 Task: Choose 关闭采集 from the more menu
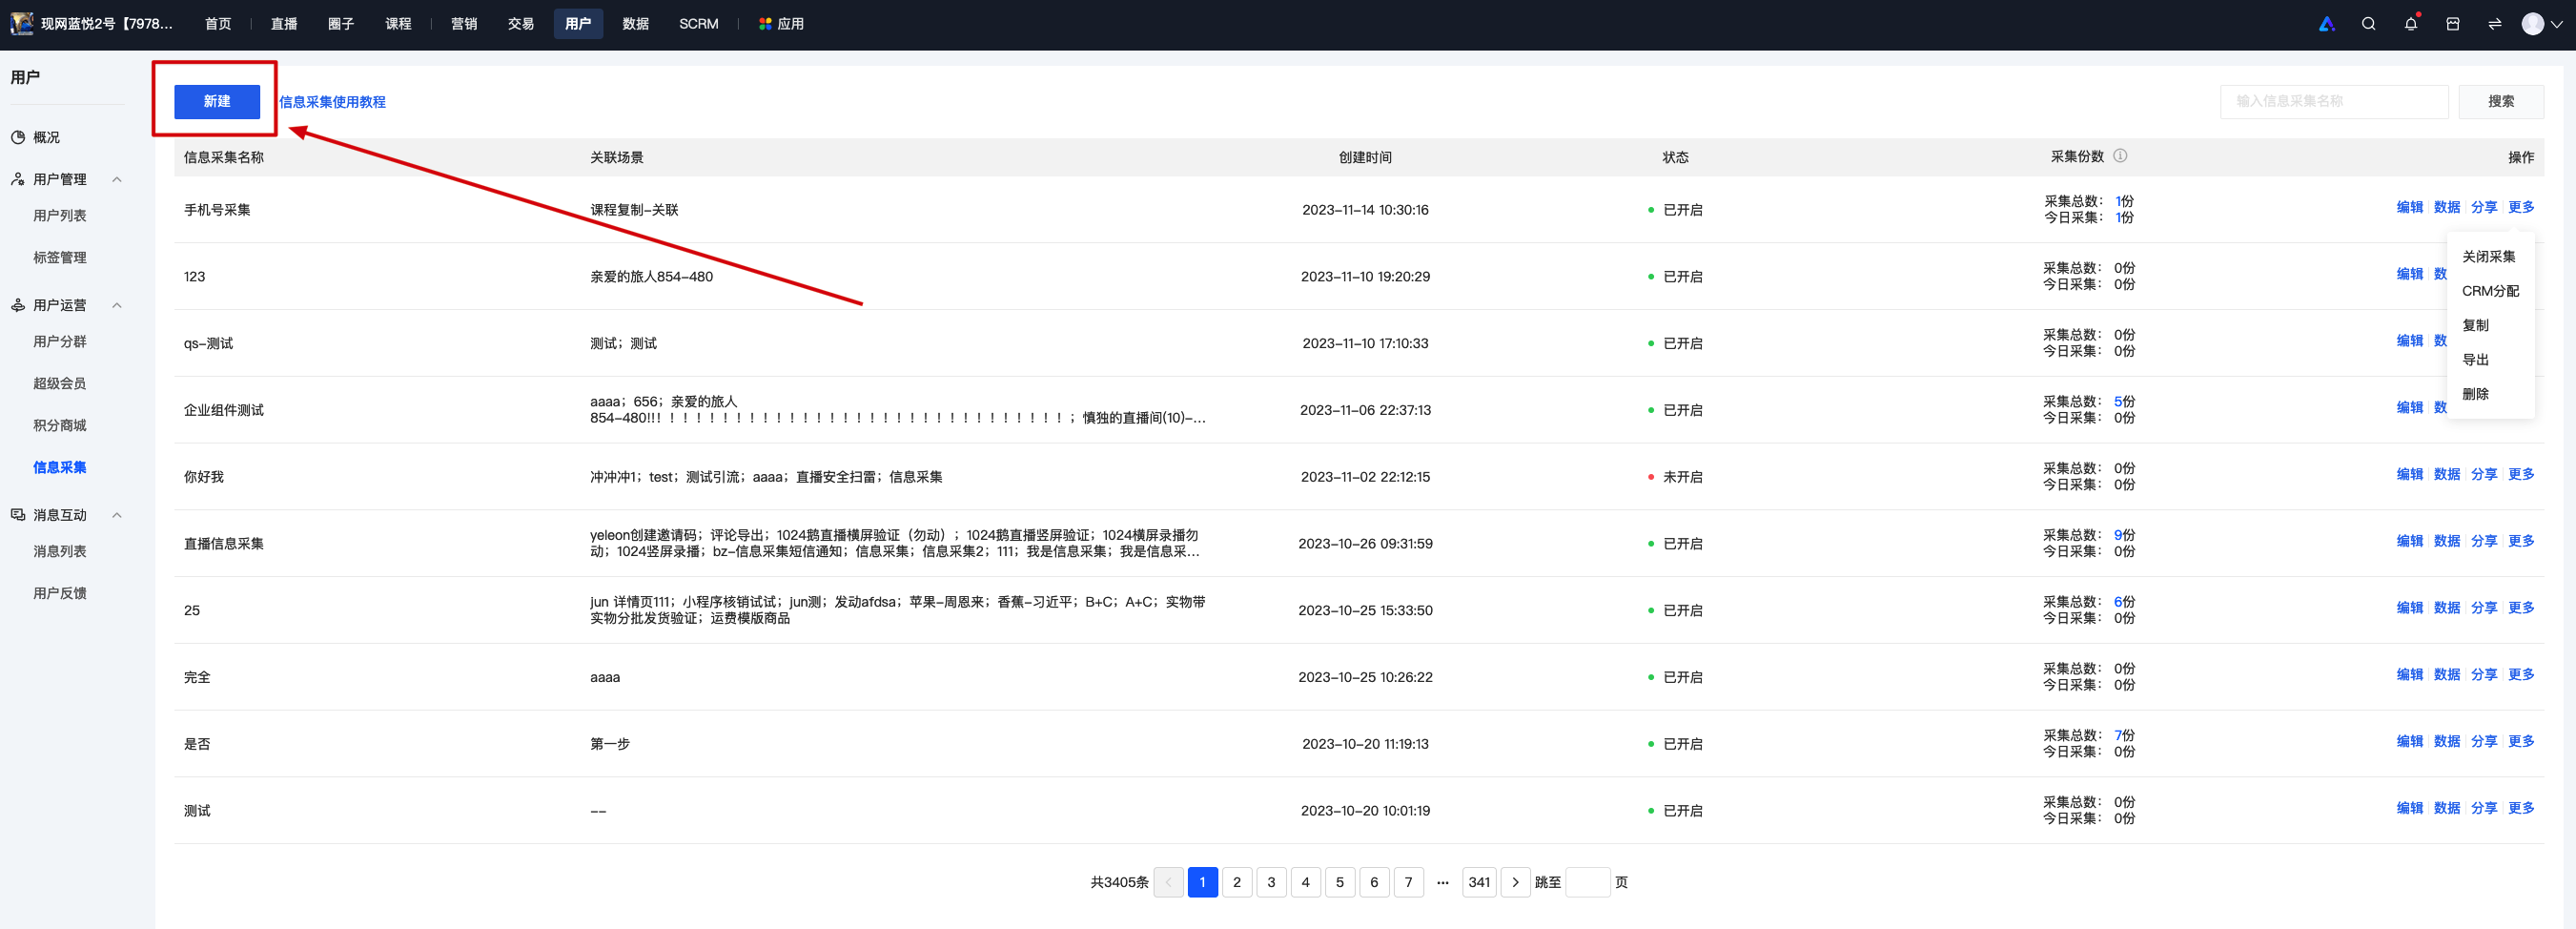pos(2488,257)
